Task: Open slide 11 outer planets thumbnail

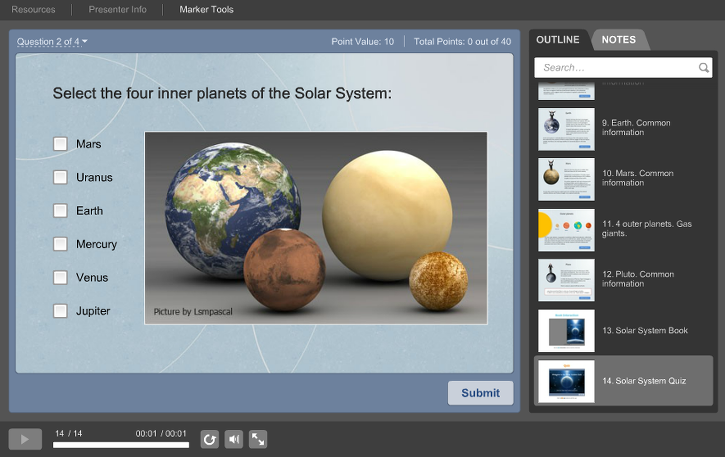Action: tap(566, 230)
